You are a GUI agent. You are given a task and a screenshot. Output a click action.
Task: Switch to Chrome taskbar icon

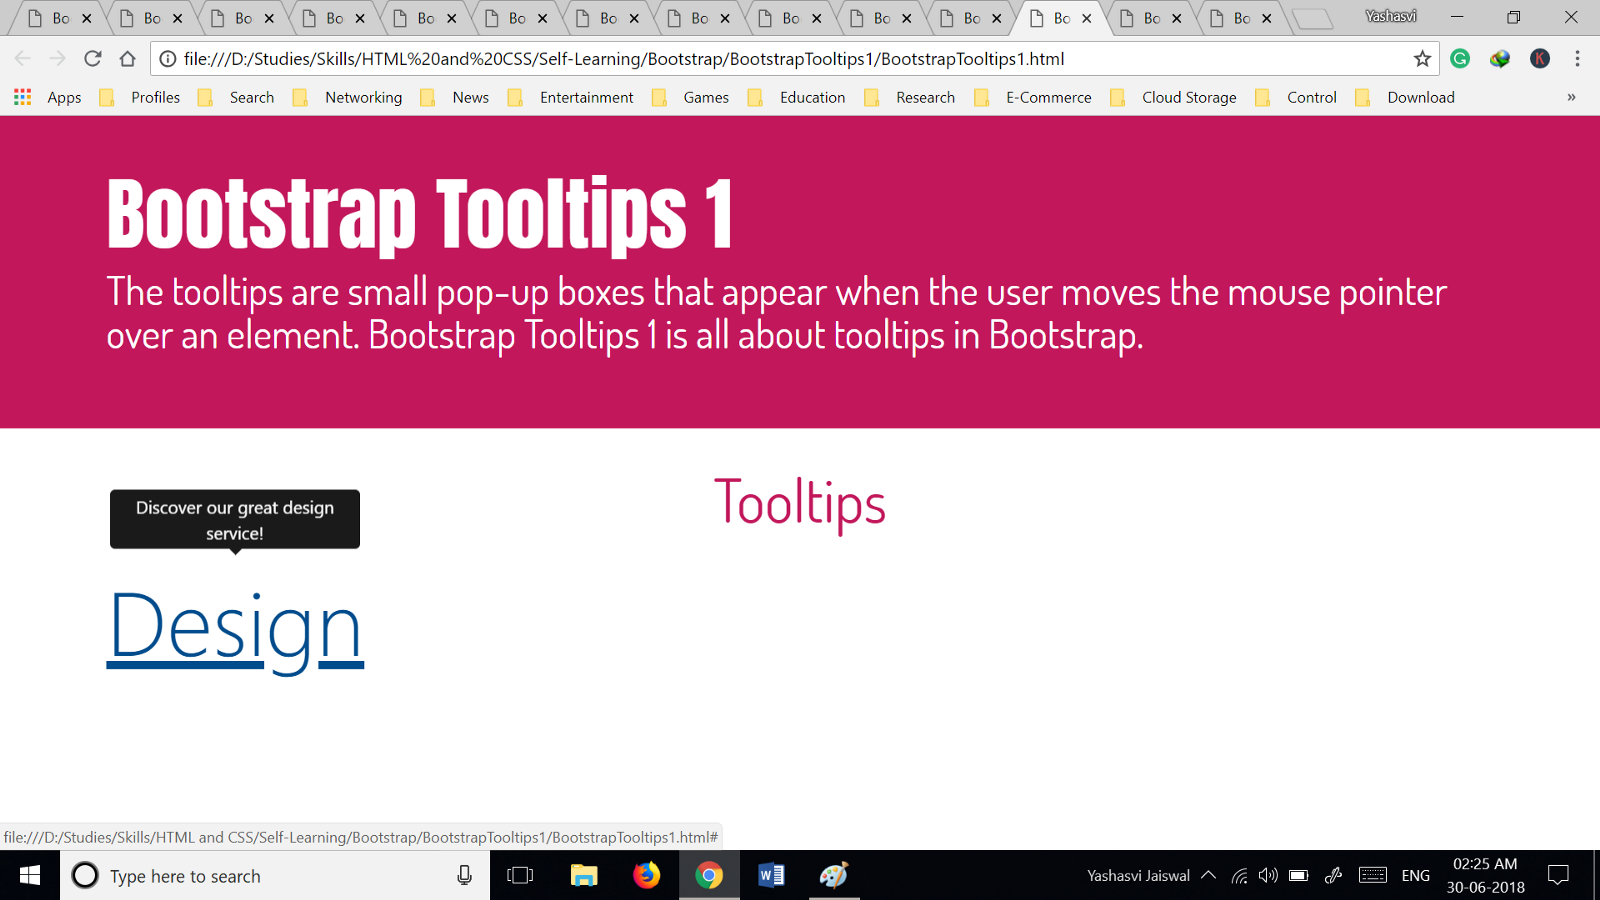click(709, 876)
